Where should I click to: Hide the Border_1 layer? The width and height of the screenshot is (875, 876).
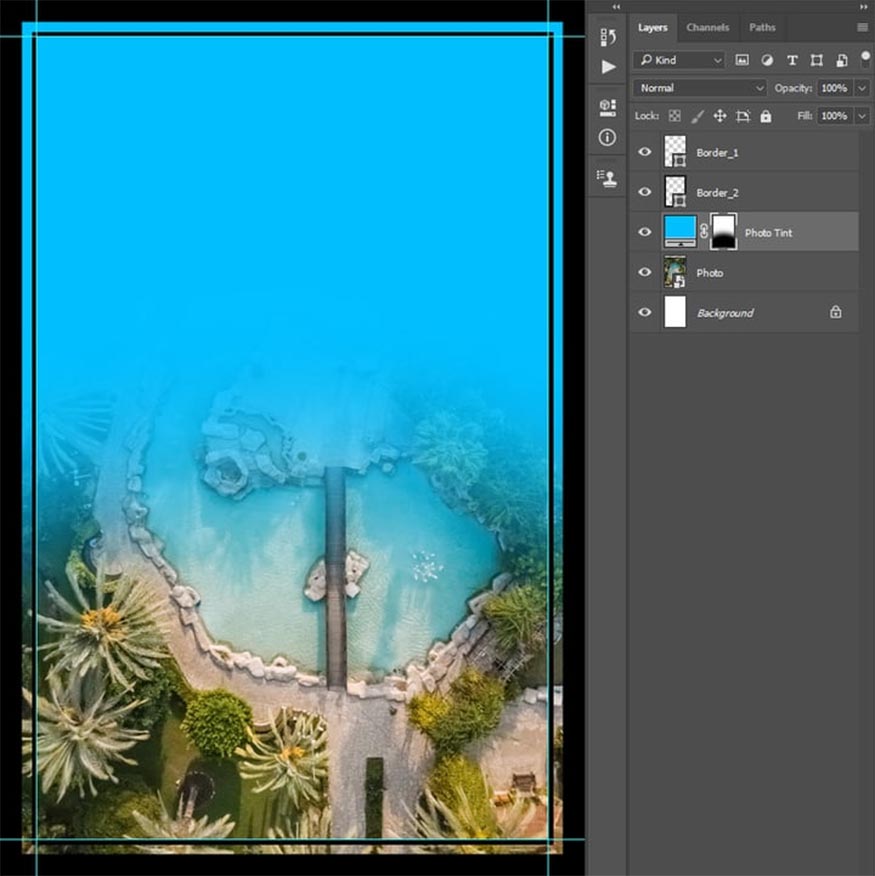[x=644, y=152]
